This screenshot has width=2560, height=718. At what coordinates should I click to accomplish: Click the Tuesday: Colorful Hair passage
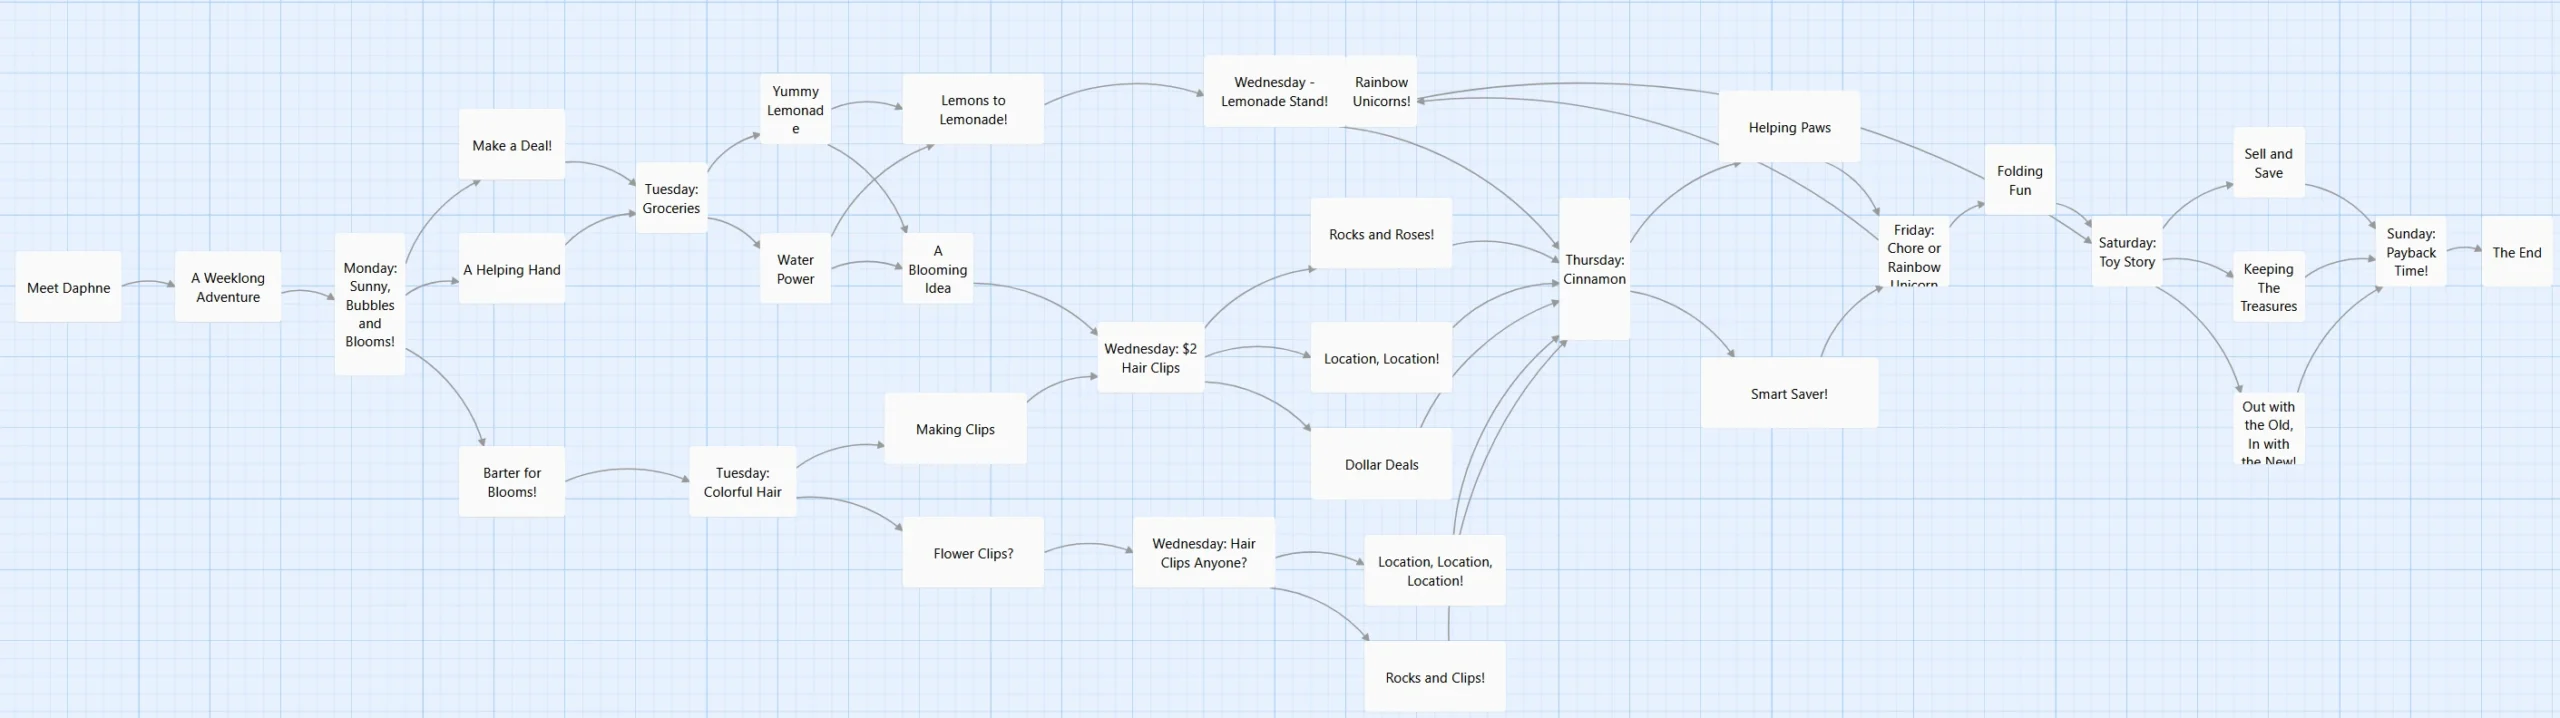click(742, 482)
